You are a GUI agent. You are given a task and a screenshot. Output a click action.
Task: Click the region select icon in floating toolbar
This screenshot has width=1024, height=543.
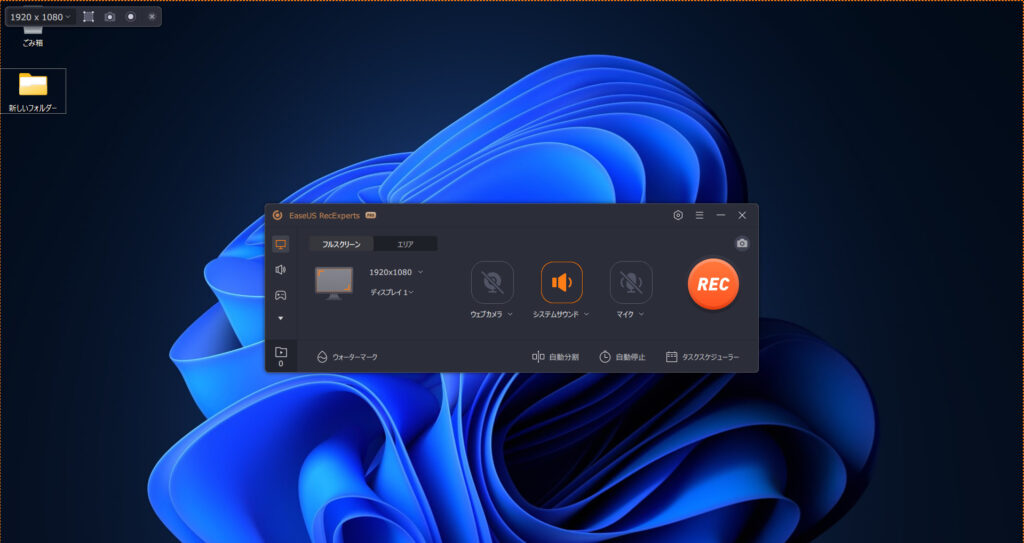(x=89, y=17)
